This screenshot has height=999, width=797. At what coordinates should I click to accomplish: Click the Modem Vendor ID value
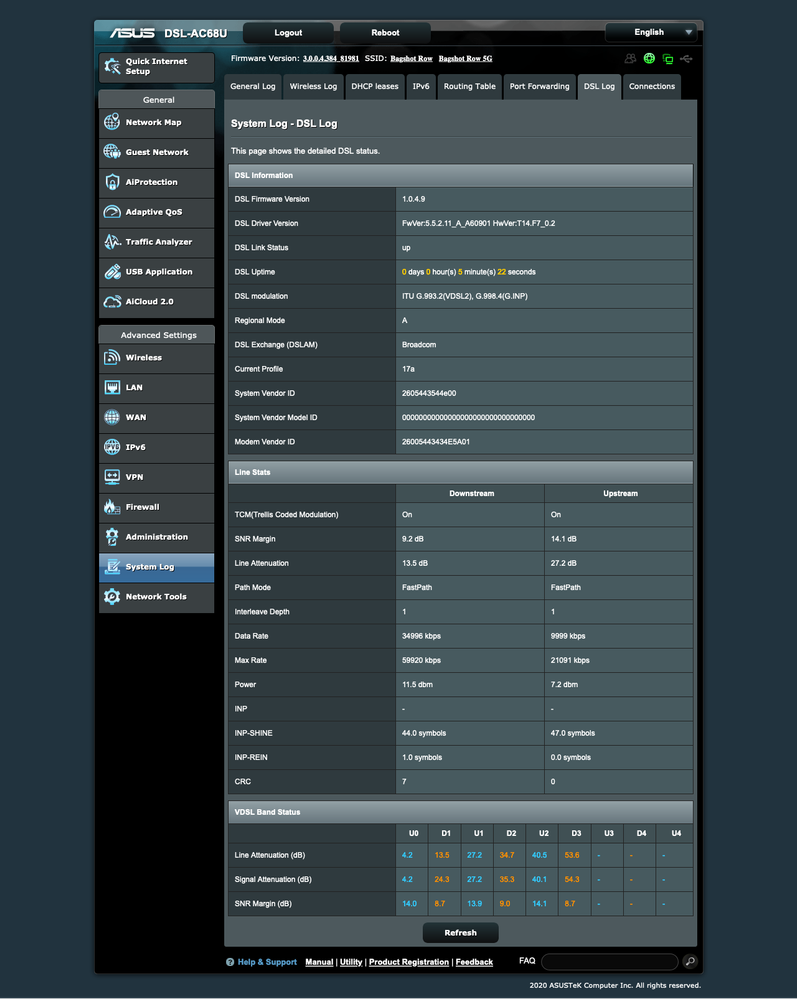436,442
